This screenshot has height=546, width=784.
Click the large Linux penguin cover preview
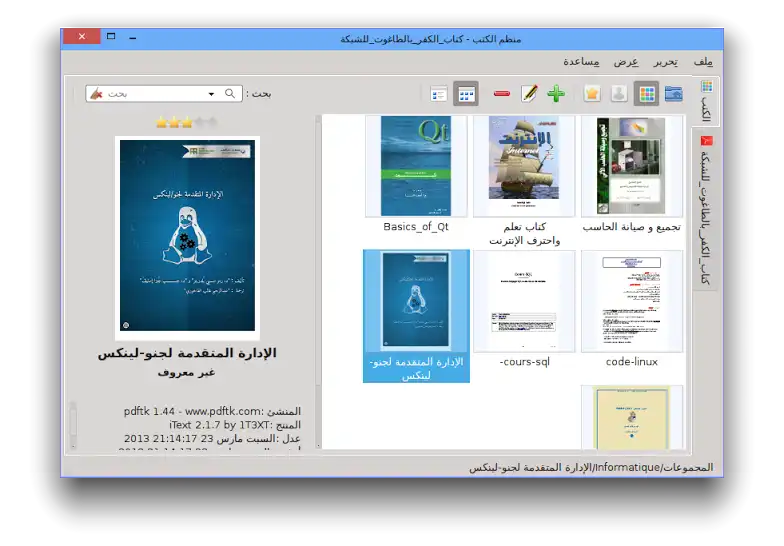(x=188, y=236)
